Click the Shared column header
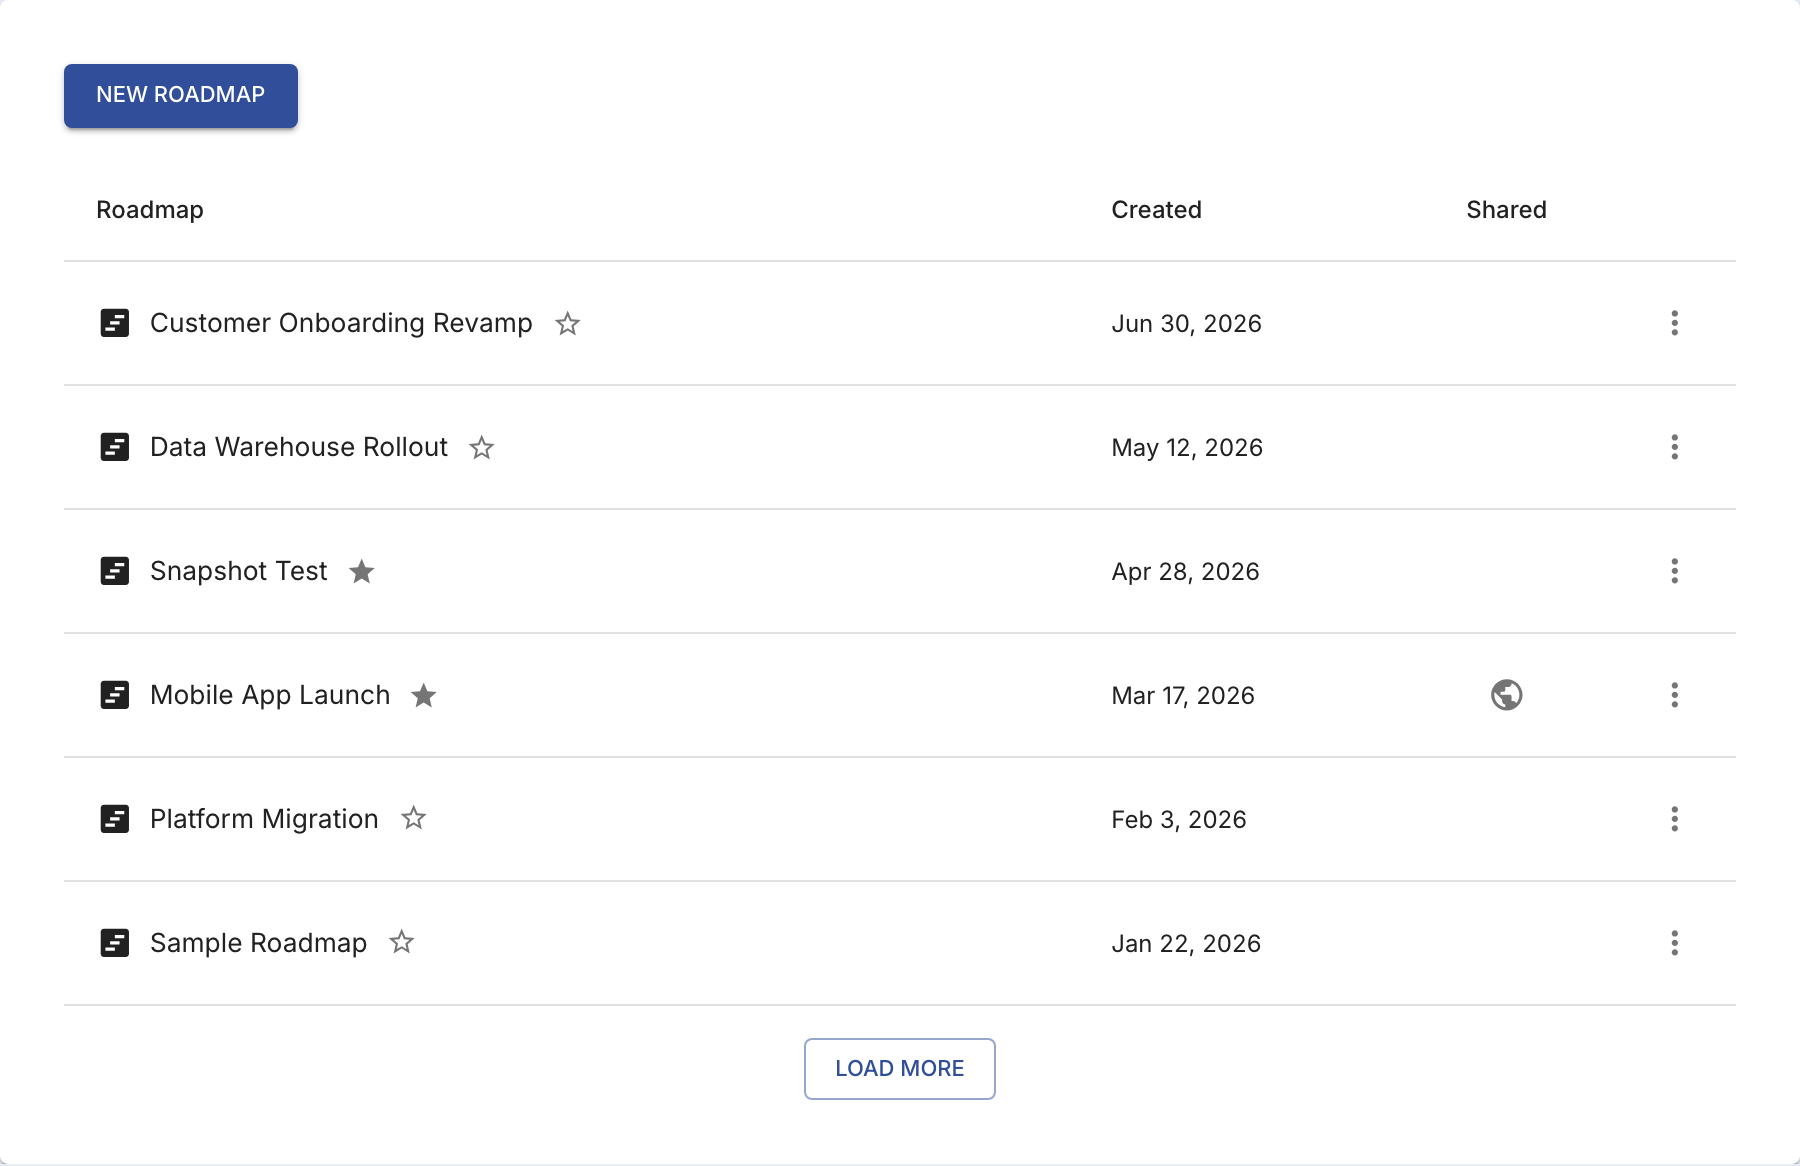 click(x=1507, y=210)
